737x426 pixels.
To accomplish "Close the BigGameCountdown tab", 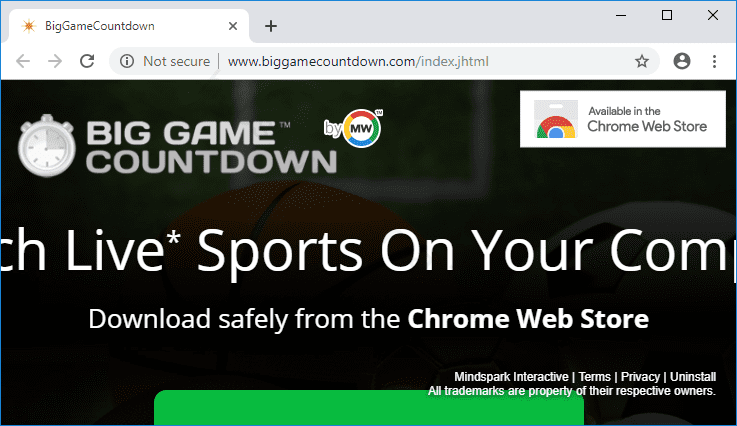I will pos(234,26).
